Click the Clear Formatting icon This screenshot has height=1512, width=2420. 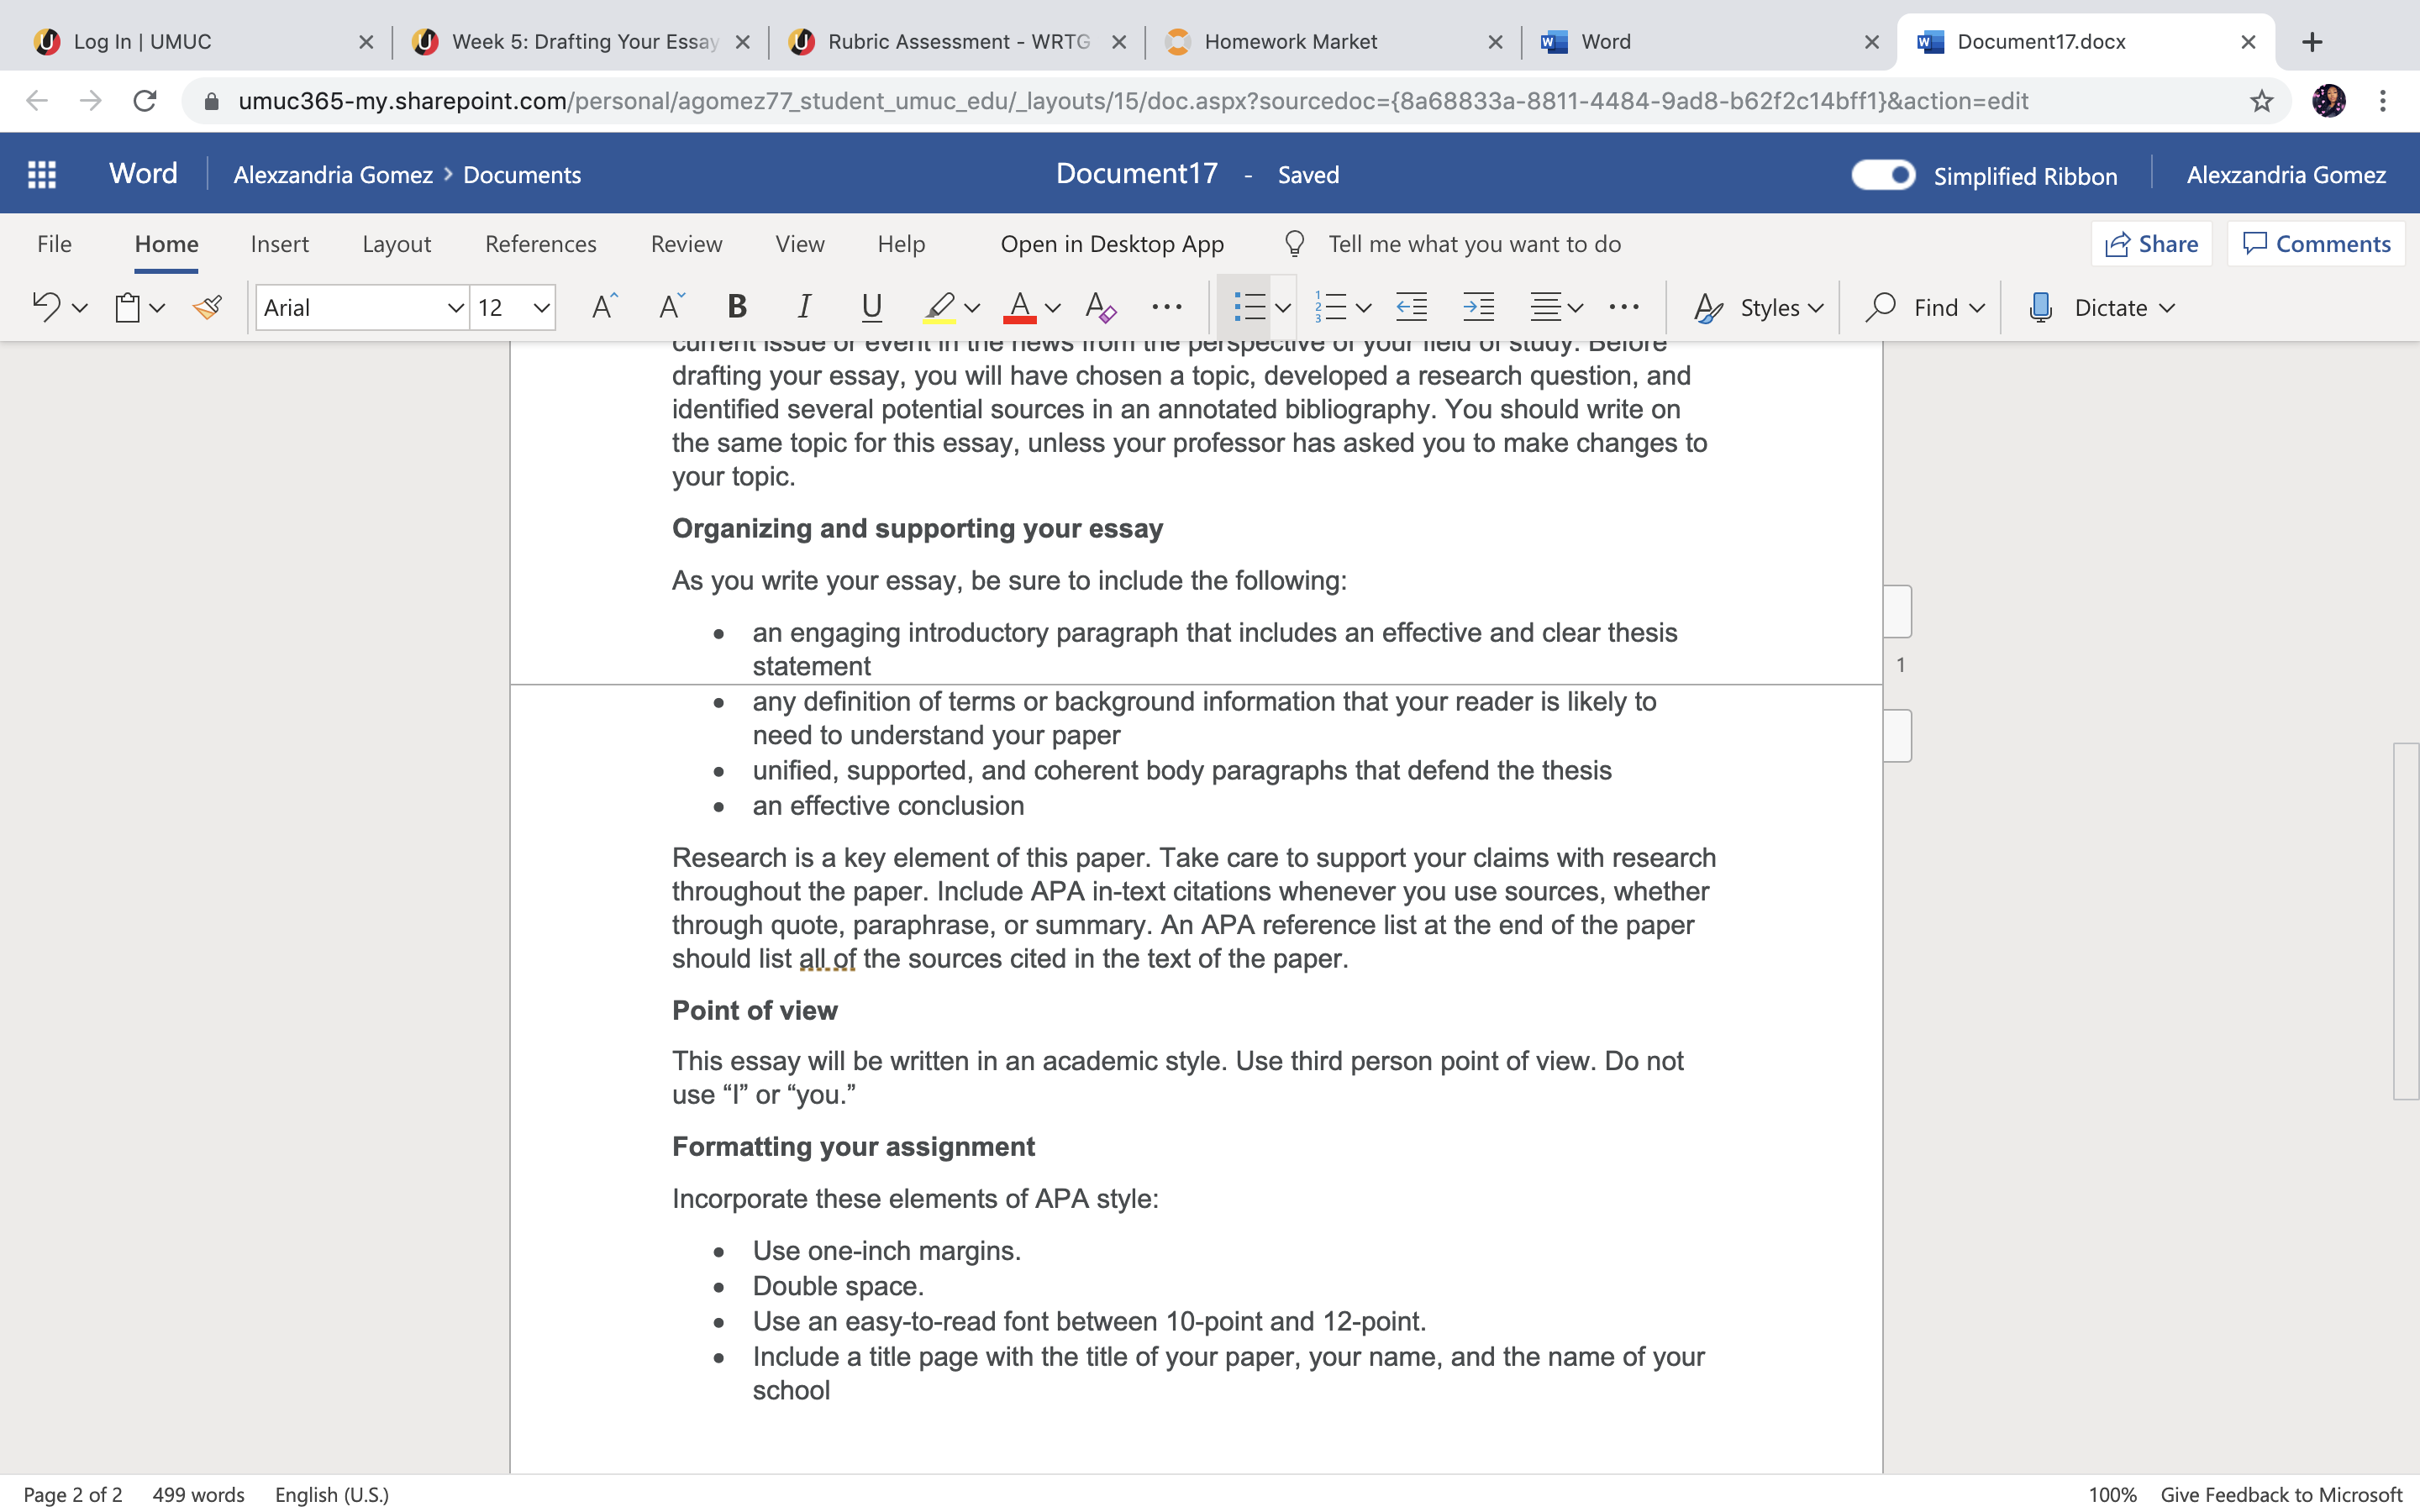click(1100, 307)
